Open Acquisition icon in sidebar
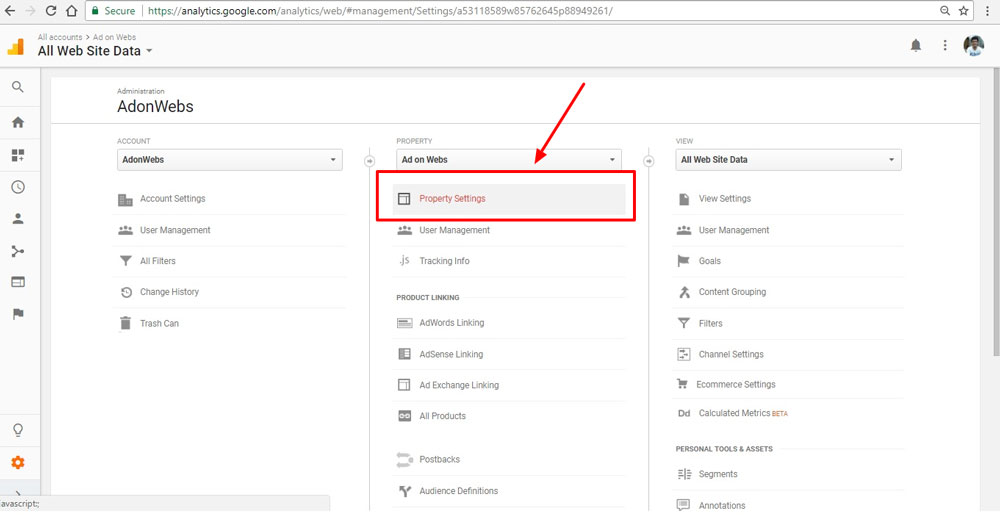The height and width of the screenshot is (515, 1000). click(x=18, y=251)
